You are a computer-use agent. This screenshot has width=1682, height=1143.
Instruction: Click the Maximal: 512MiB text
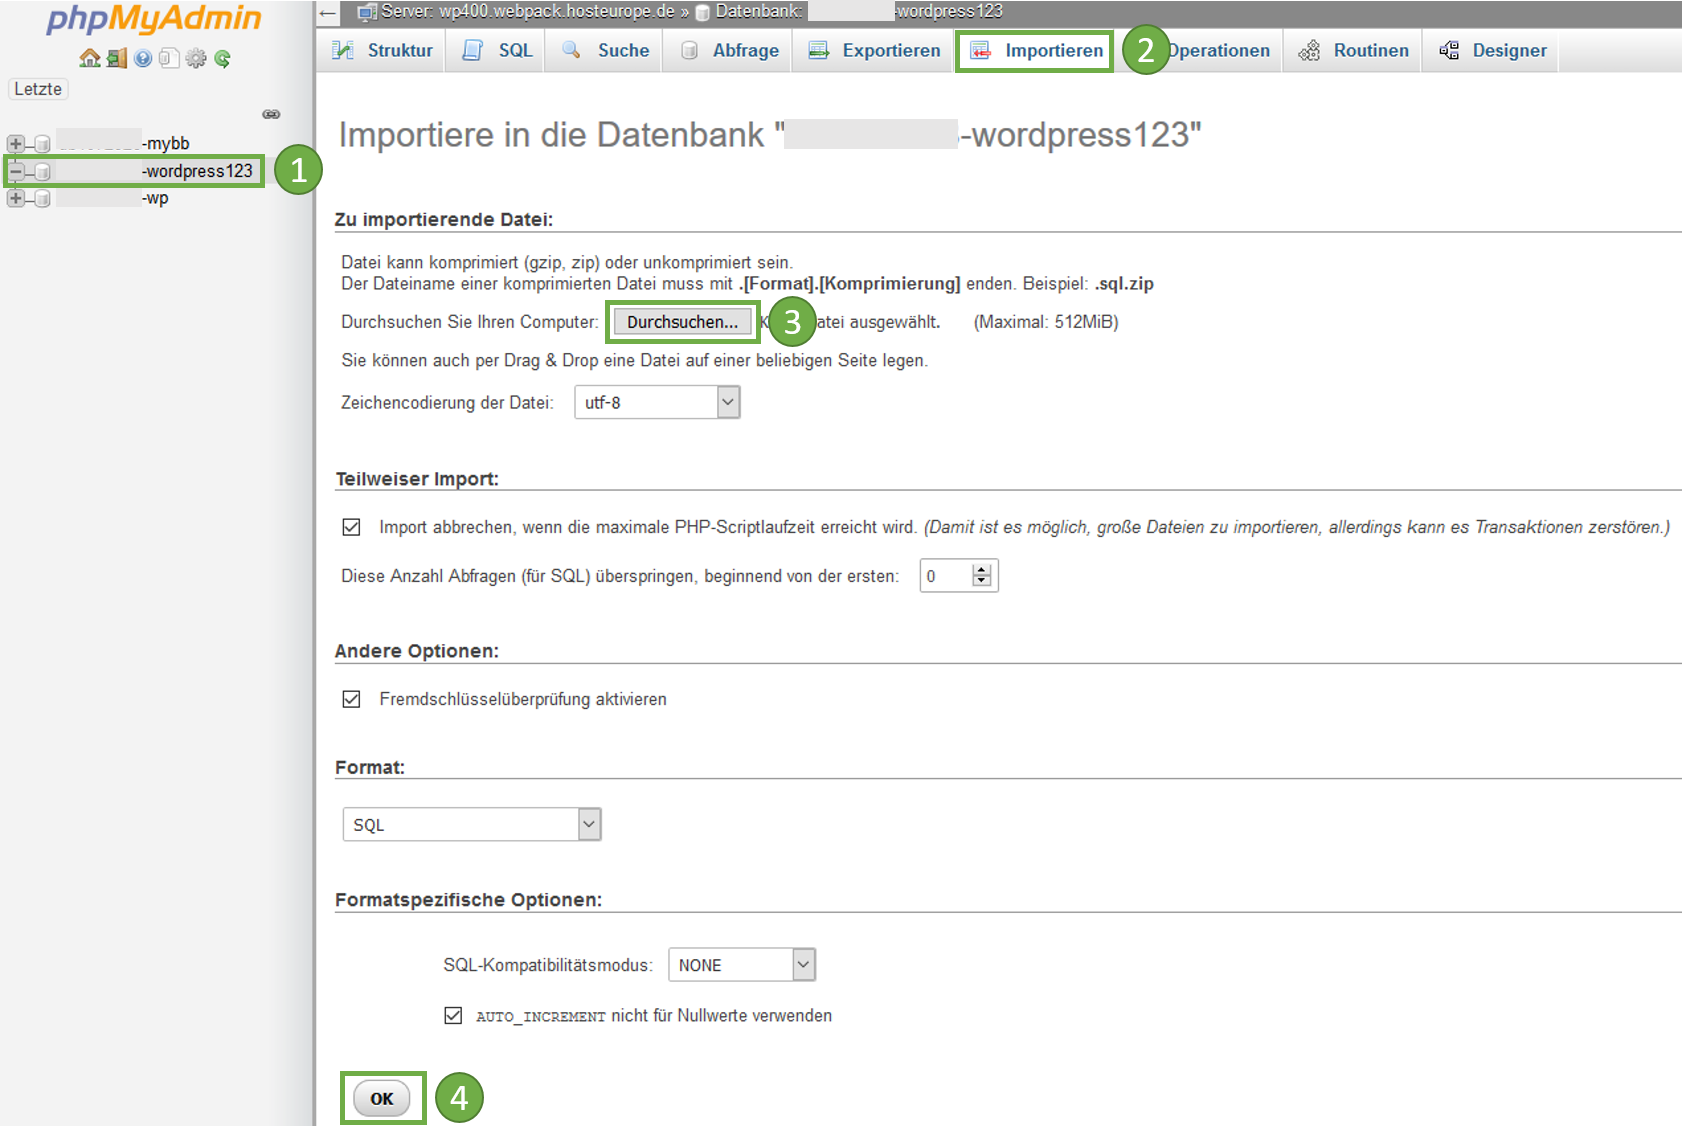pyautogui.click(x=1046, y=322)
